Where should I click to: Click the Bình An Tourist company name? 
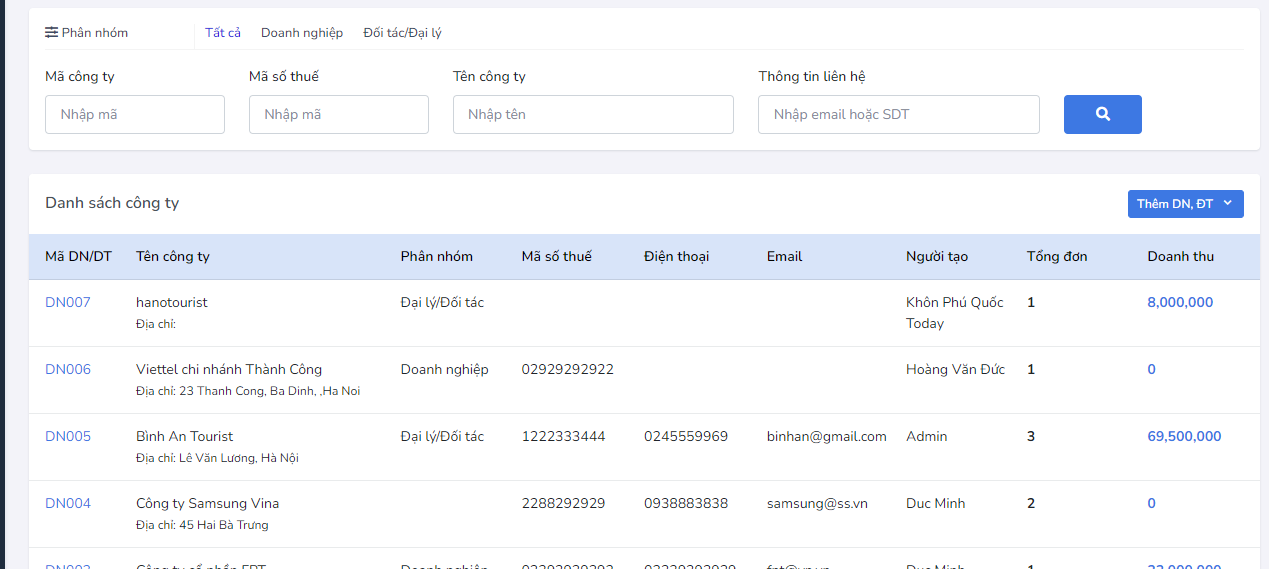[184, 436]
